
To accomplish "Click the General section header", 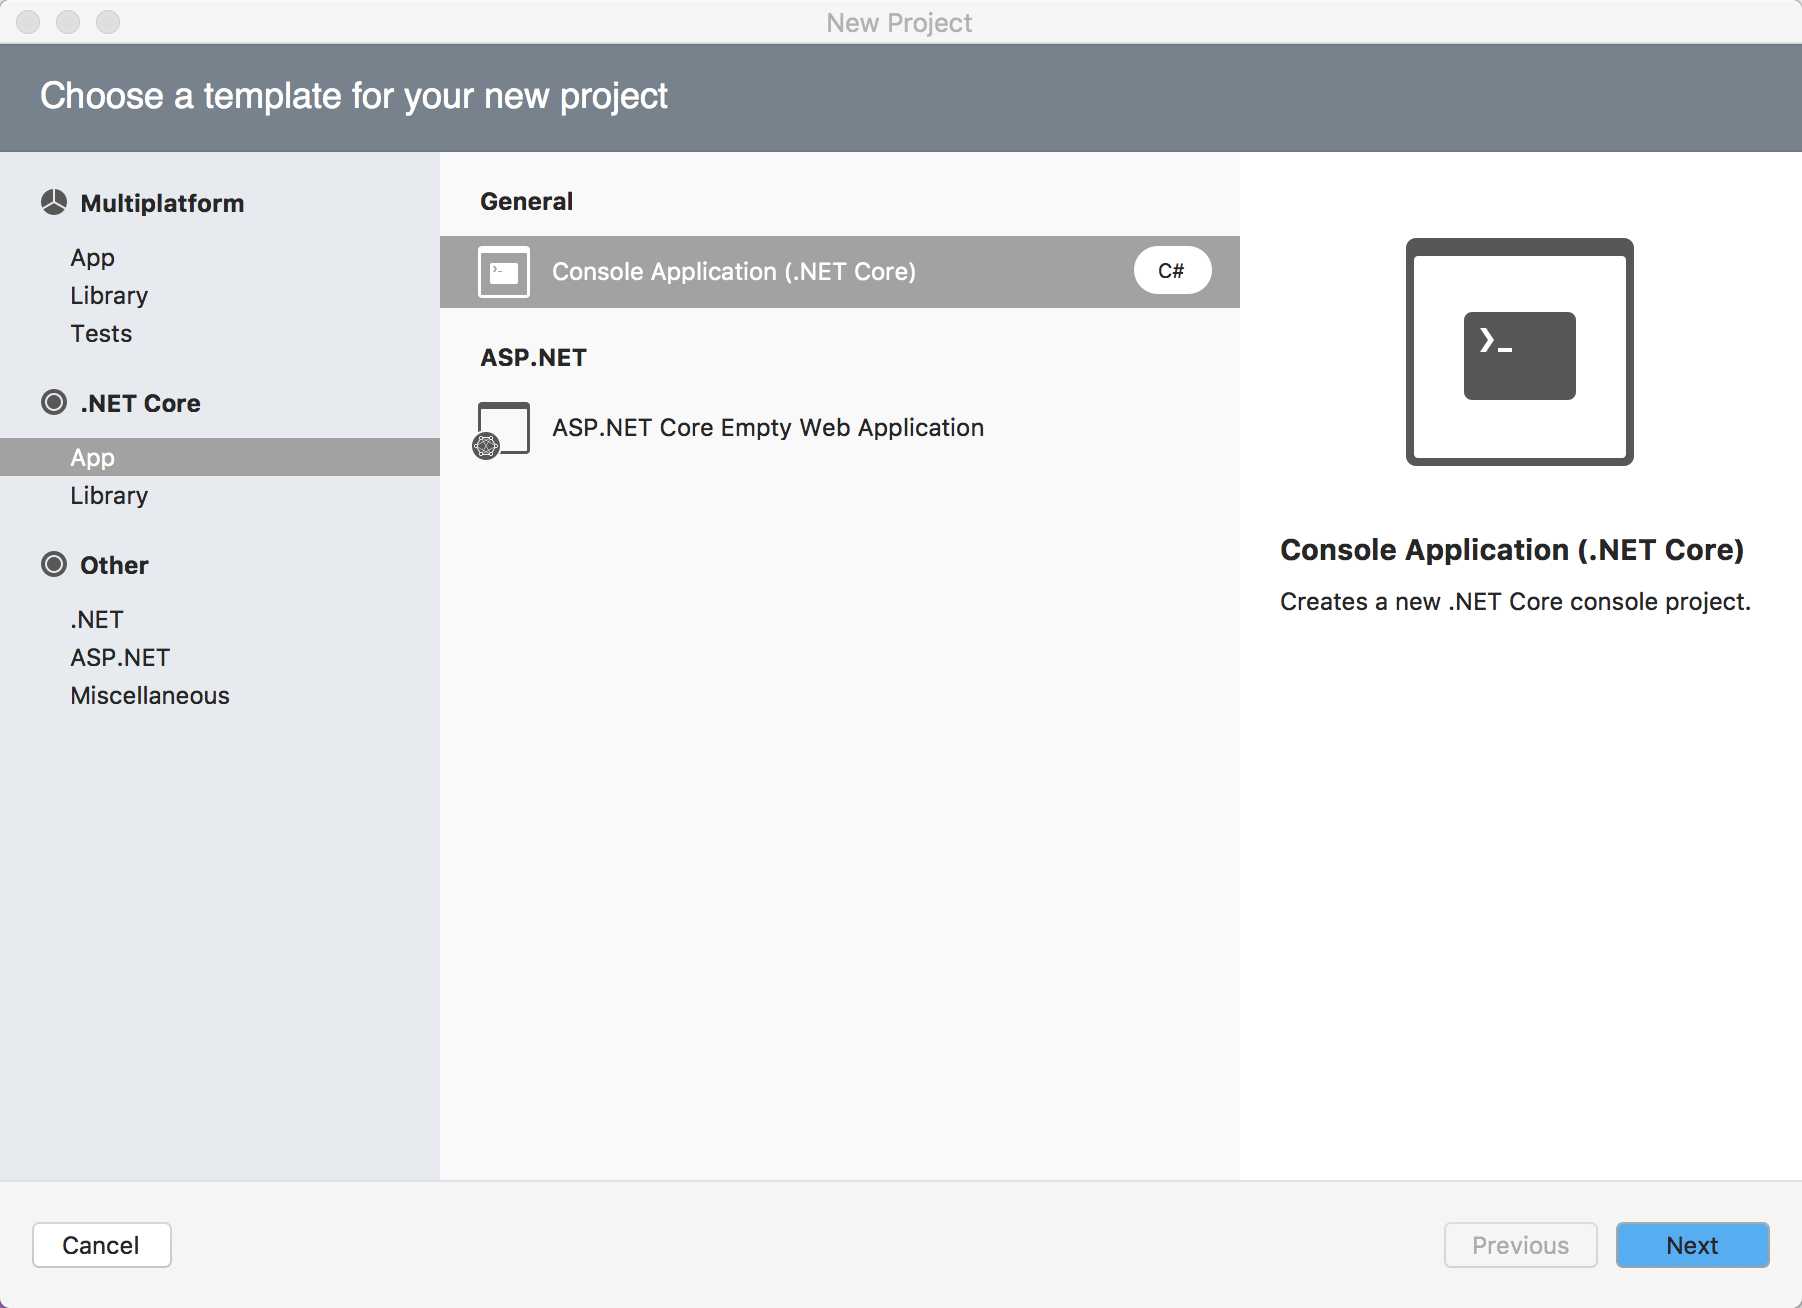I will click(527, 201).
